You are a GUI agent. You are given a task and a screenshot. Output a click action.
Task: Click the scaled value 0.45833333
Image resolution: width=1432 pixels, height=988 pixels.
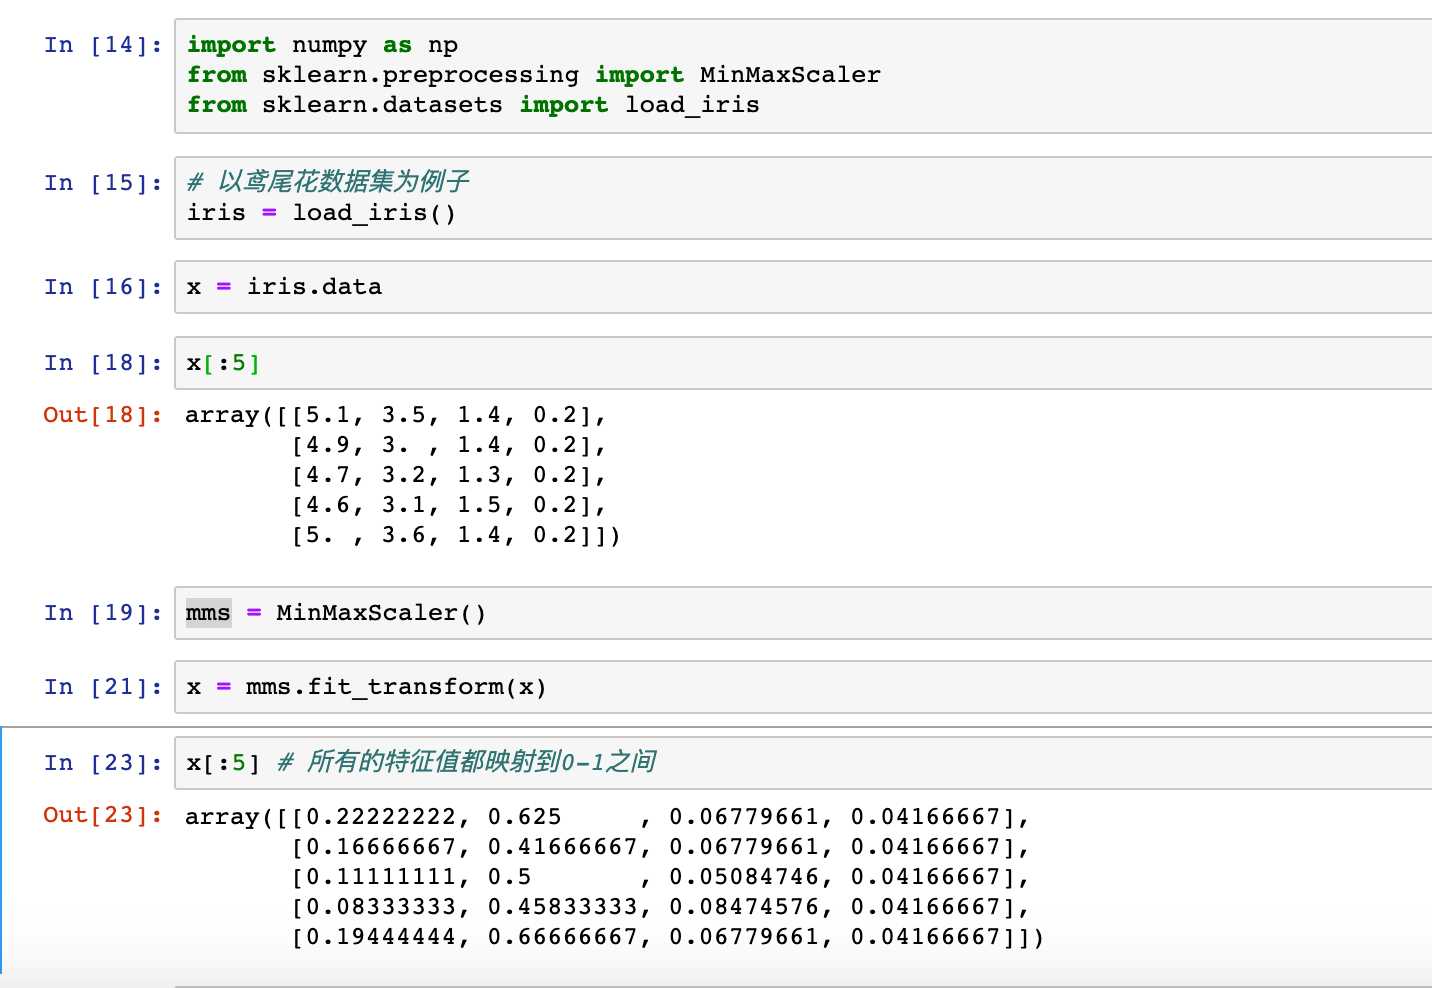(x=563, y=907)
